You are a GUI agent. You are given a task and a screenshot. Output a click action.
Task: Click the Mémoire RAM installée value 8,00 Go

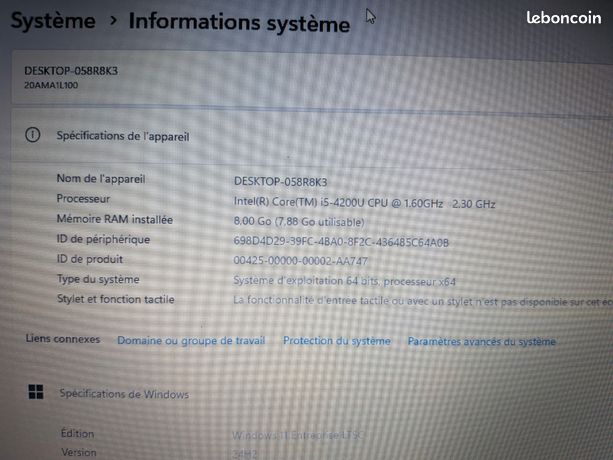pyautogui.click(x=299, y=222)
